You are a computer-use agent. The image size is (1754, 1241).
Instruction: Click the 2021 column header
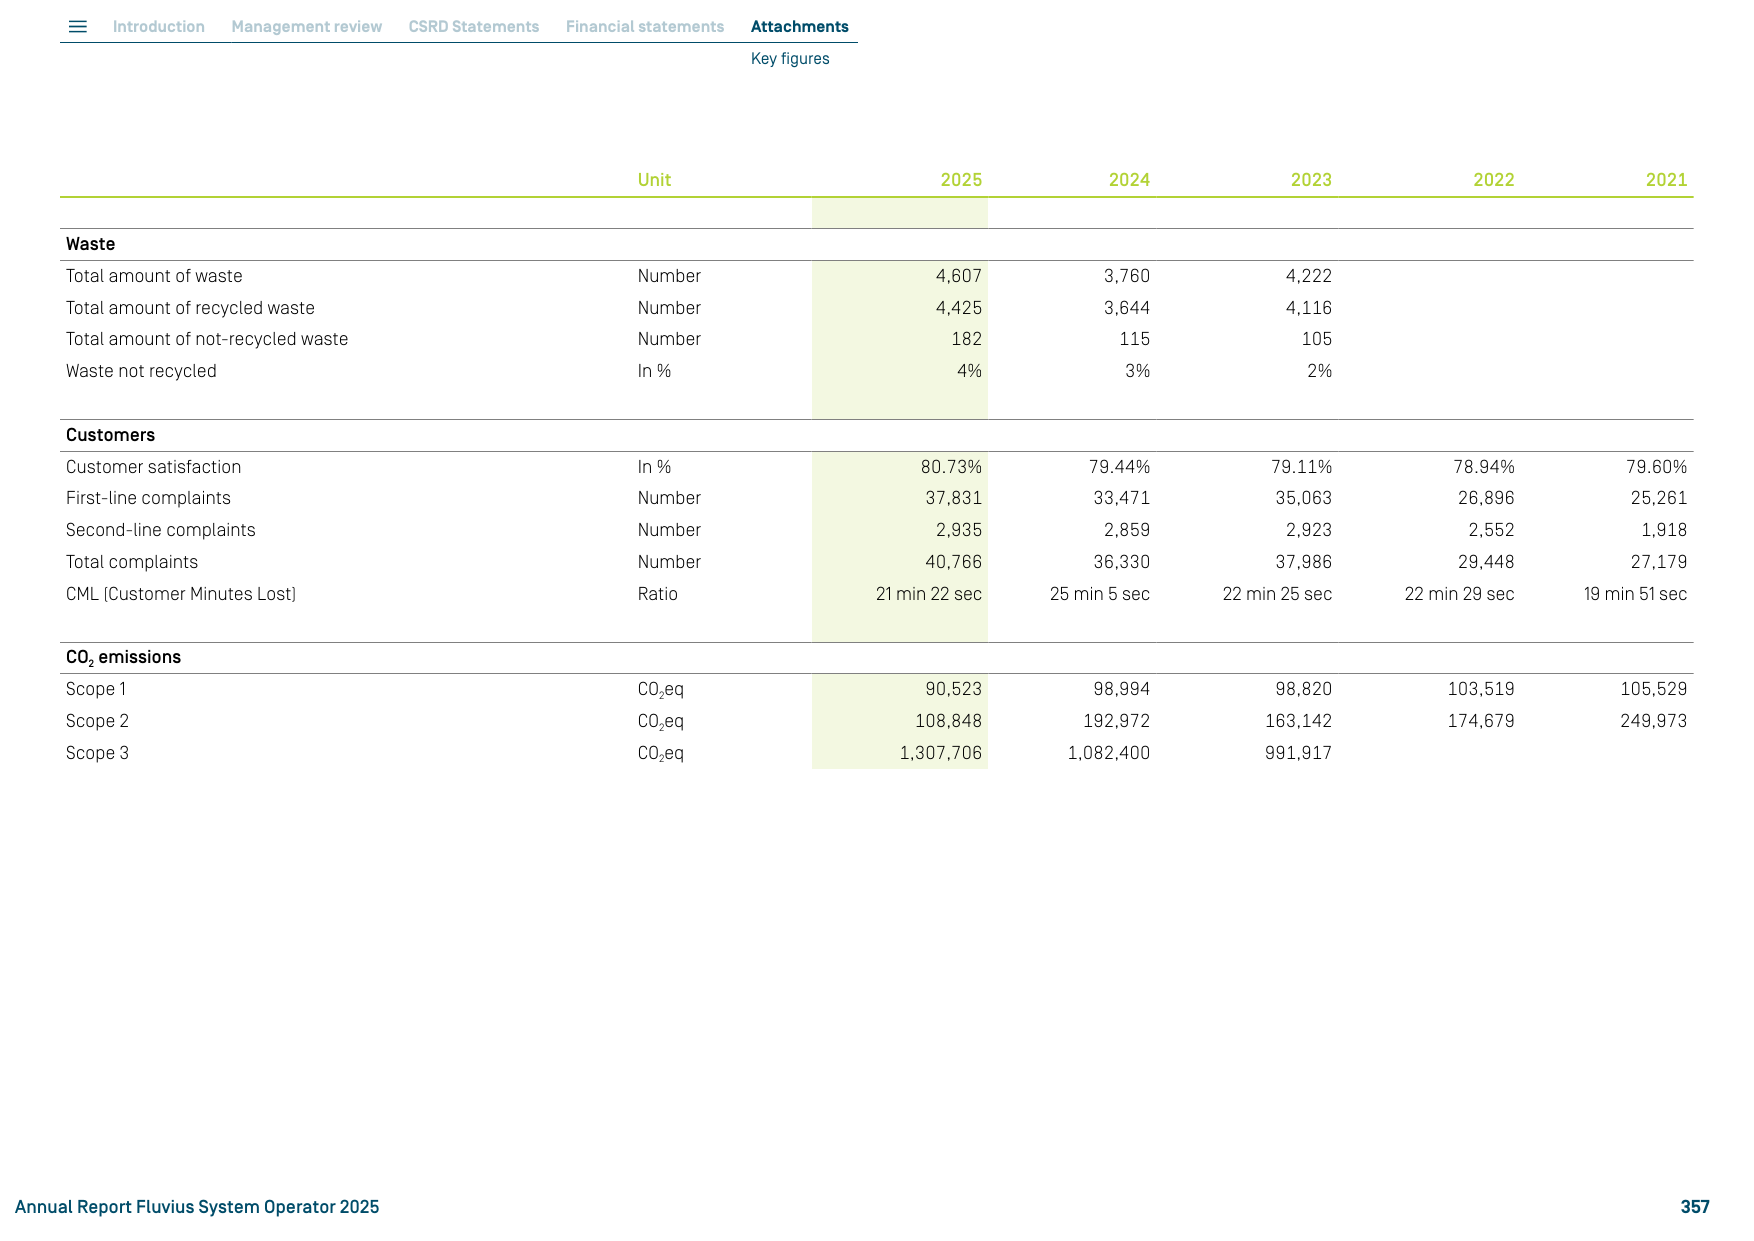(x=1667, y=180)
